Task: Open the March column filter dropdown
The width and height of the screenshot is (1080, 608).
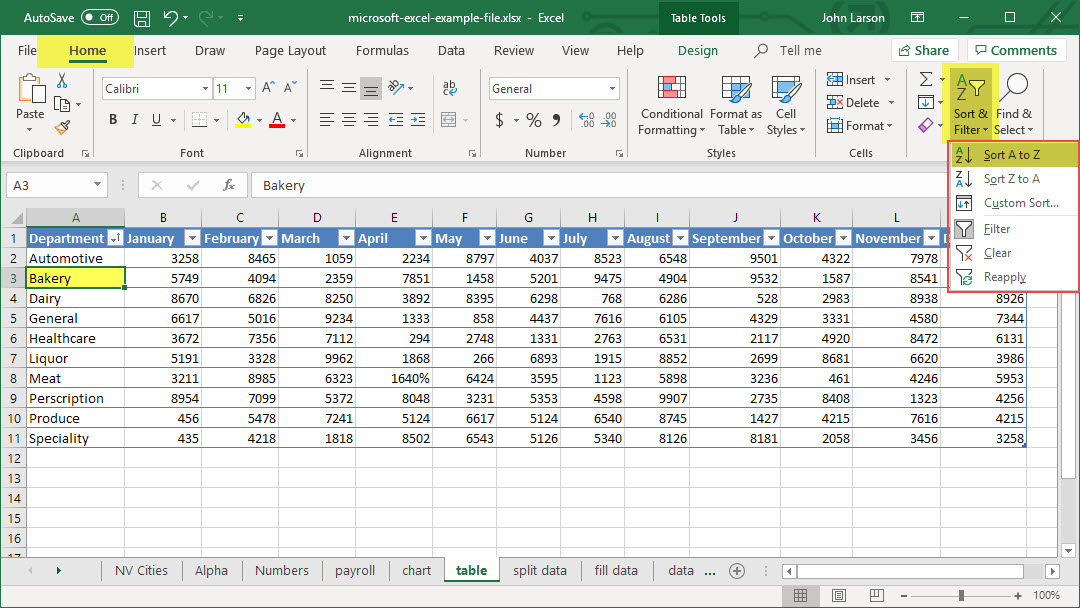Action: (x=345, y=238)
